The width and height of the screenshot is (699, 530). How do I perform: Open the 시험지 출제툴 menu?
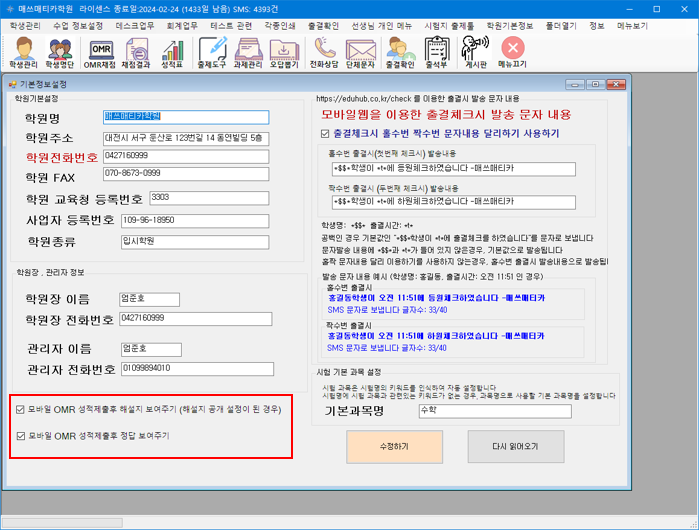pyautogui.click(x=449, y=26)
